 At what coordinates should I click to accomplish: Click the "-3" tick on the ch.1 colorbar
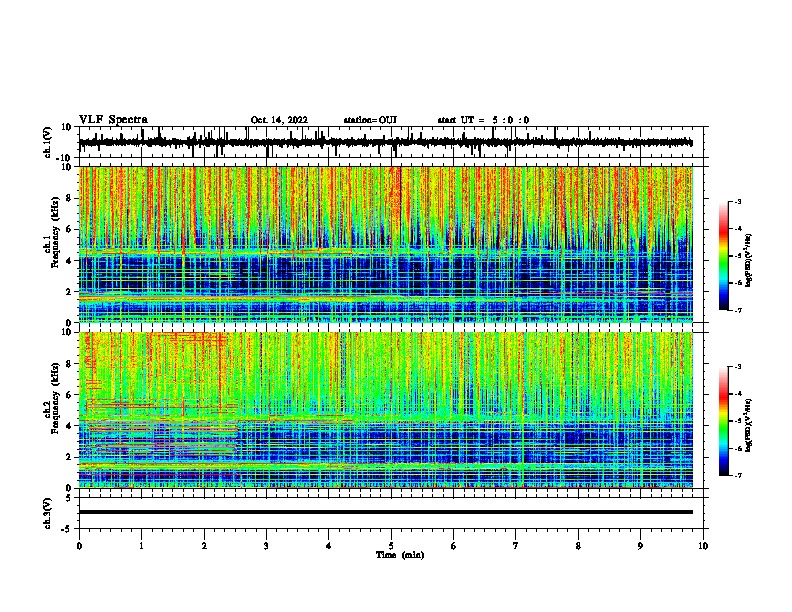pyautogui.click(x=738, y=201)
